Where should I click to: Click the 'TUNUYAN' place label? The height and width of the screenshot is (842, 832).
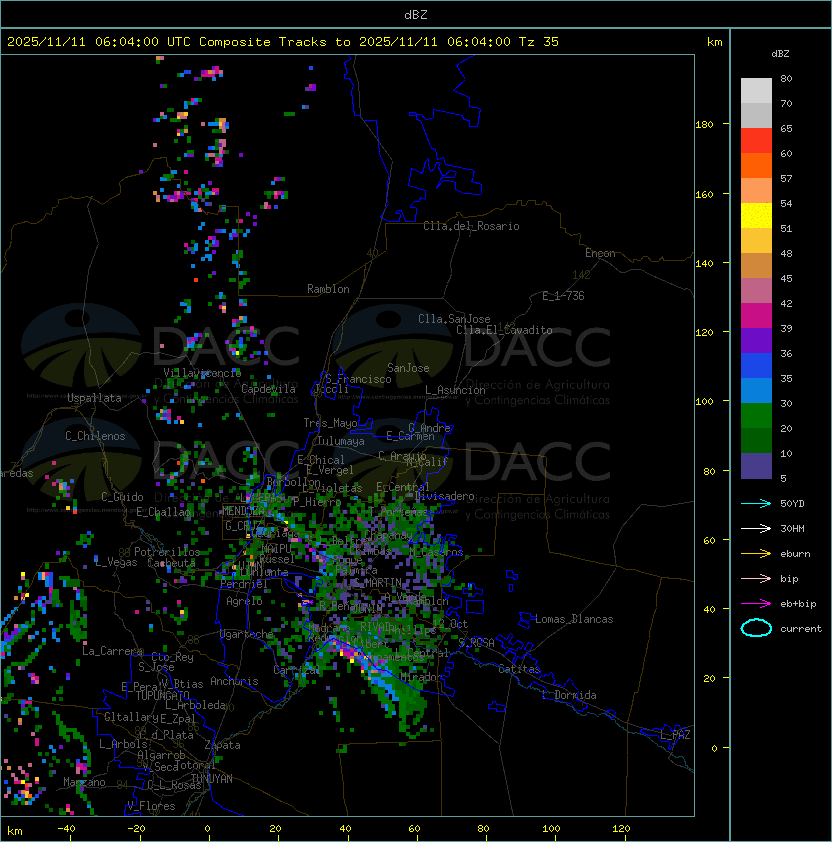(212, 779)
